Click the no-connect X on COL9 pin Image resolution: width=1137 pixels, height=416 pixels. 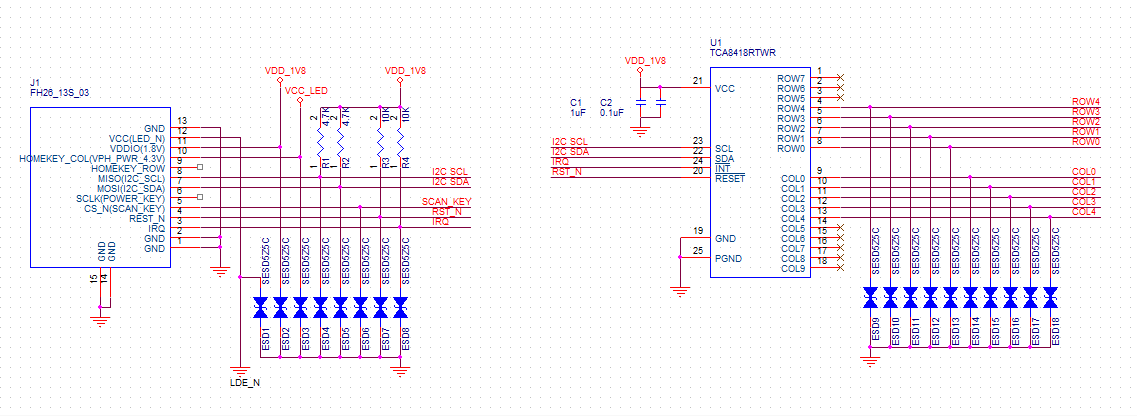840,267
